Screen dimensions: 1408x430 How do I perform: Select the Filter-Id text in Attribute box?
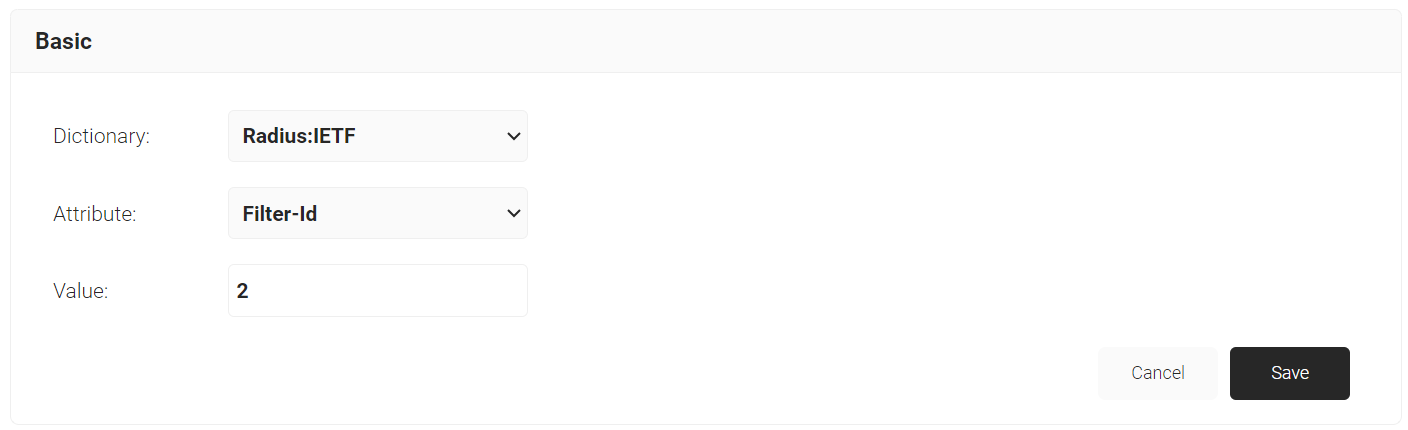click(x=280, y=213)
